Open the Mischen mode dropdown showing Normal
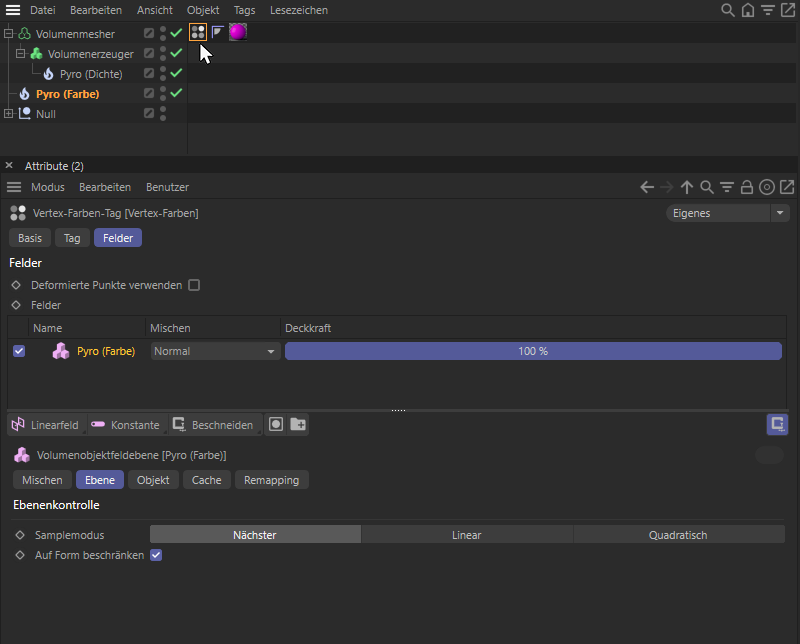Image resolution: width=800 pixels, height=644 pixels. click(x=215, y=351)
